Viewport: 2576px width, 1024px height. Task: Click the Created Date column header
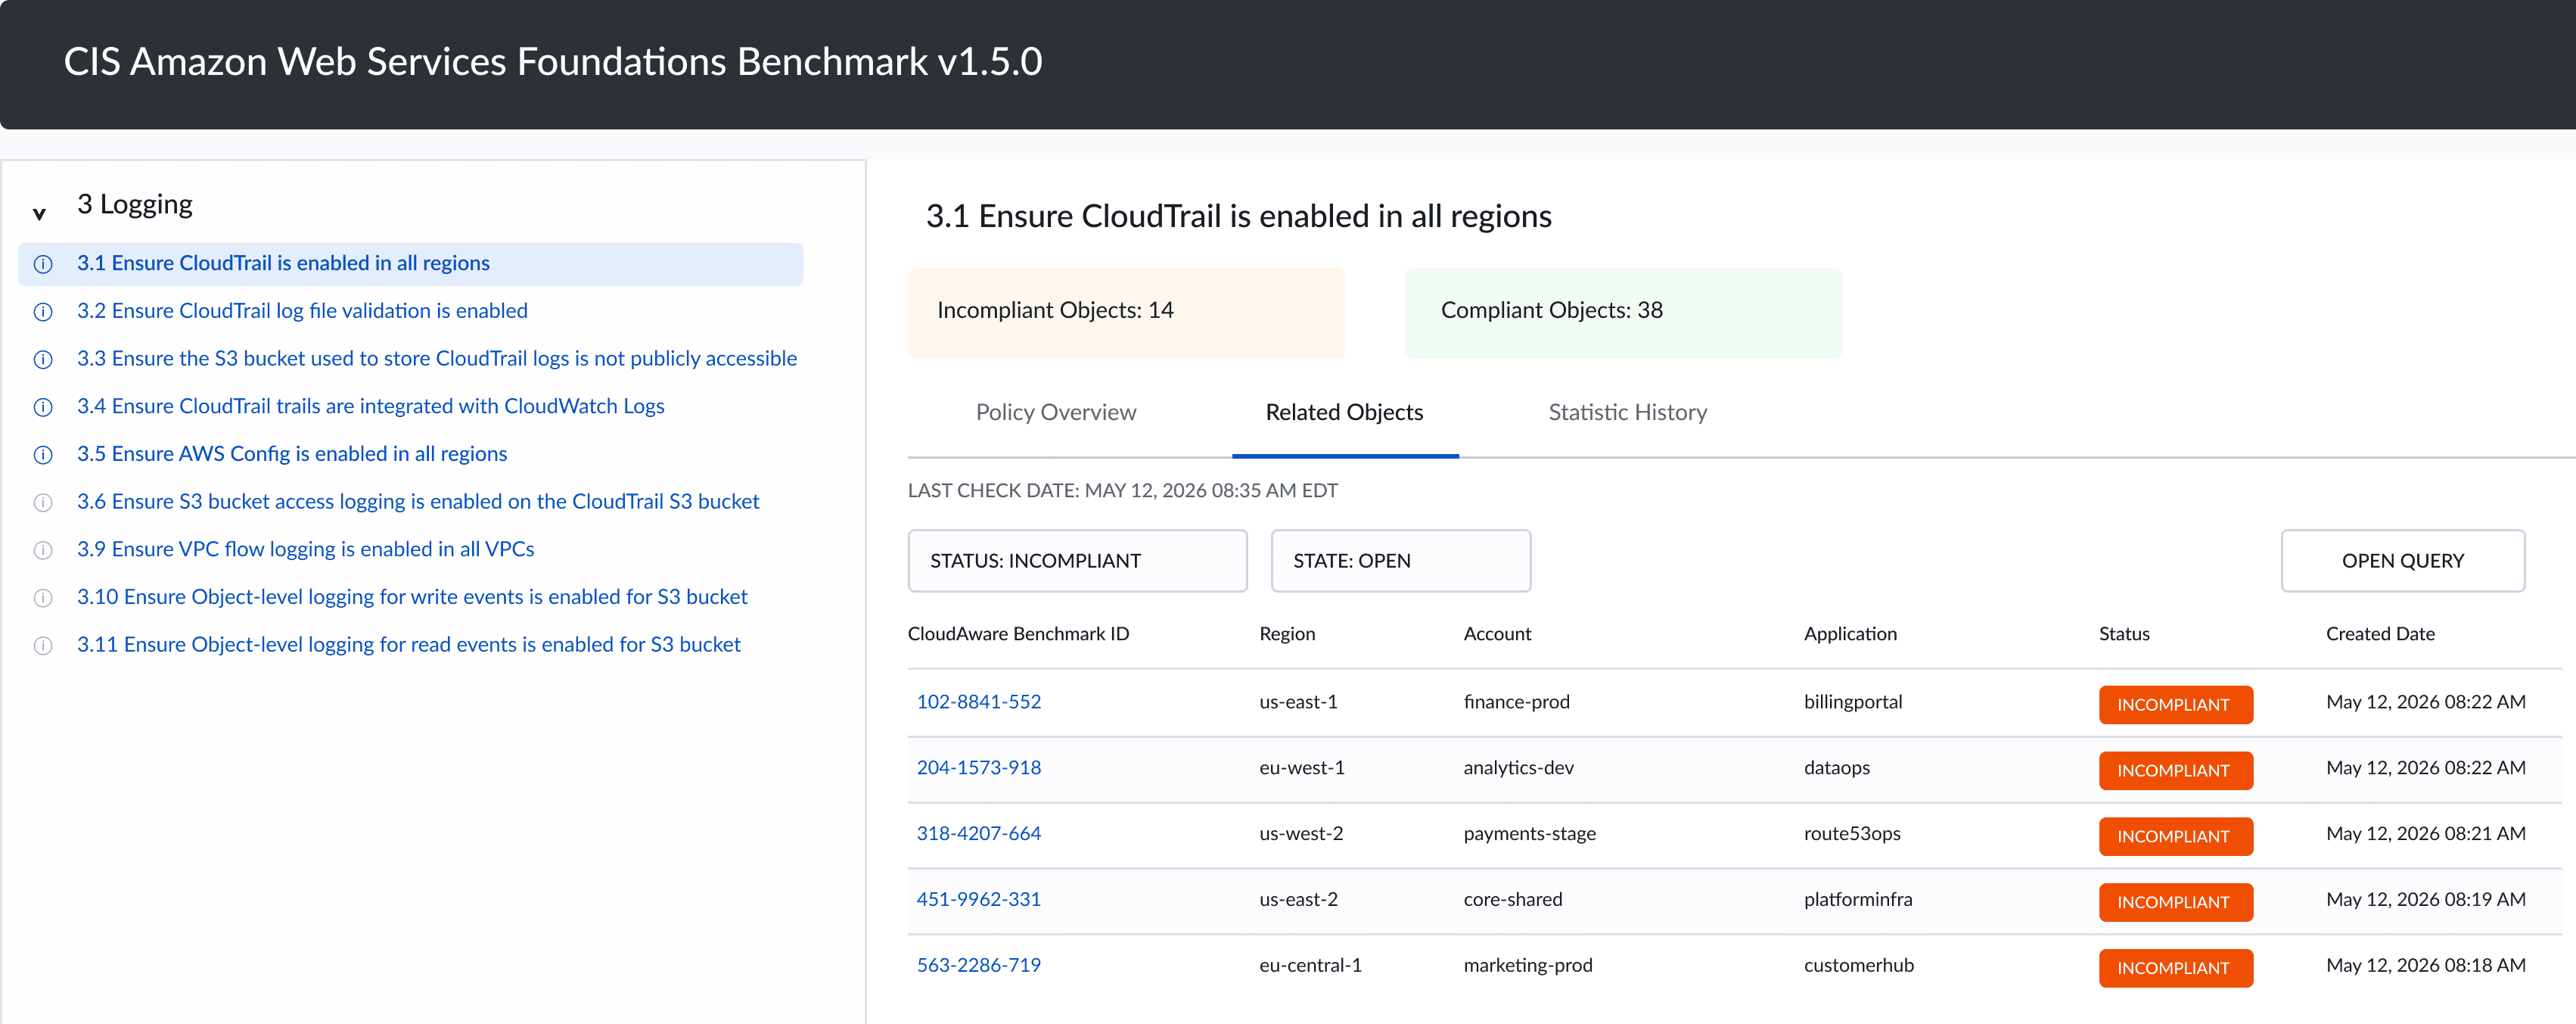[x=2379, y=634]
